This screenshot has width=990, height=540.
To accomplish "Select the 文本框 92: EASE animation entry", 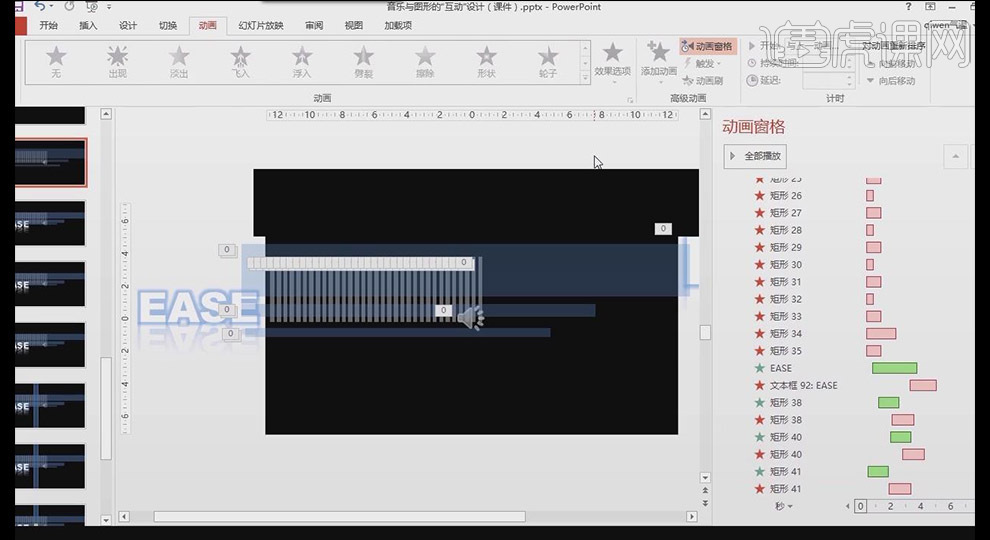I will point(803,385).
